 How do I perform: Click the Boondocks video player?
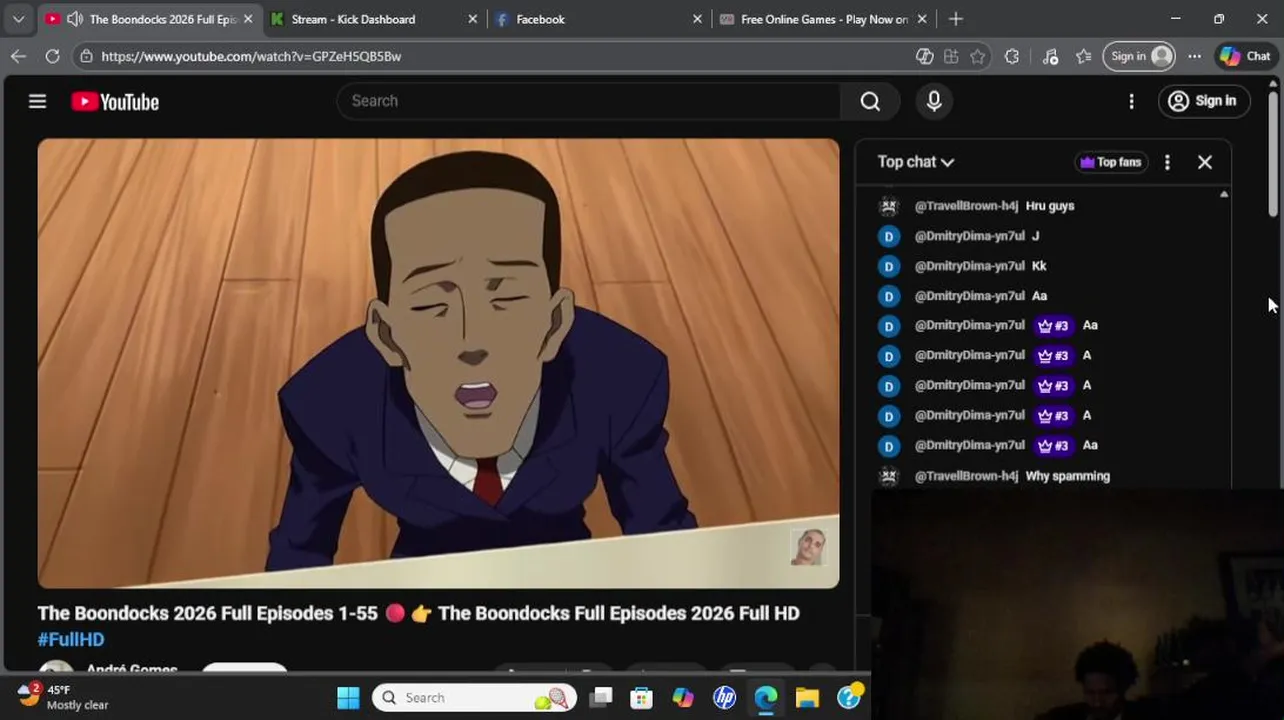[438, 363]
